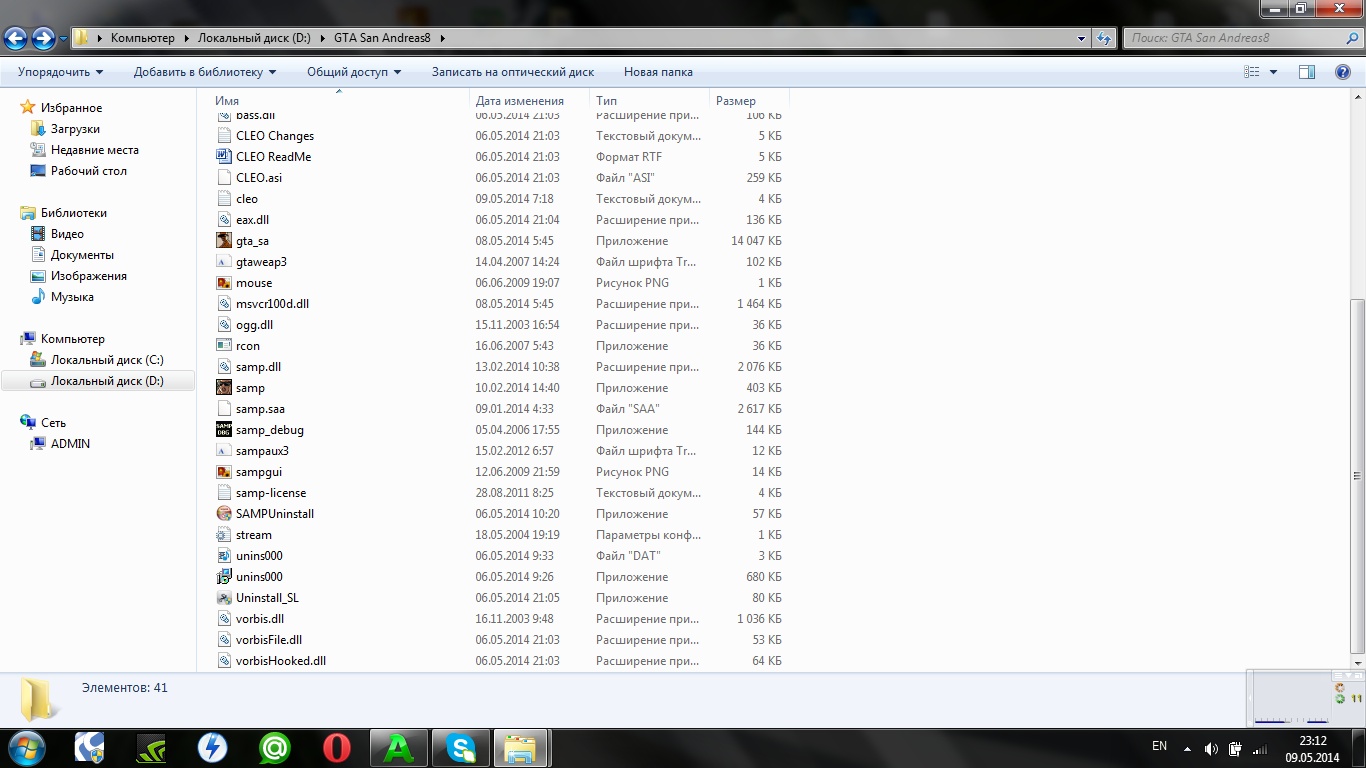Image resolution: width=1366 pixels, height=768 pixels.
Task: Open Изображения library in the sidebar
Action: 89,276
